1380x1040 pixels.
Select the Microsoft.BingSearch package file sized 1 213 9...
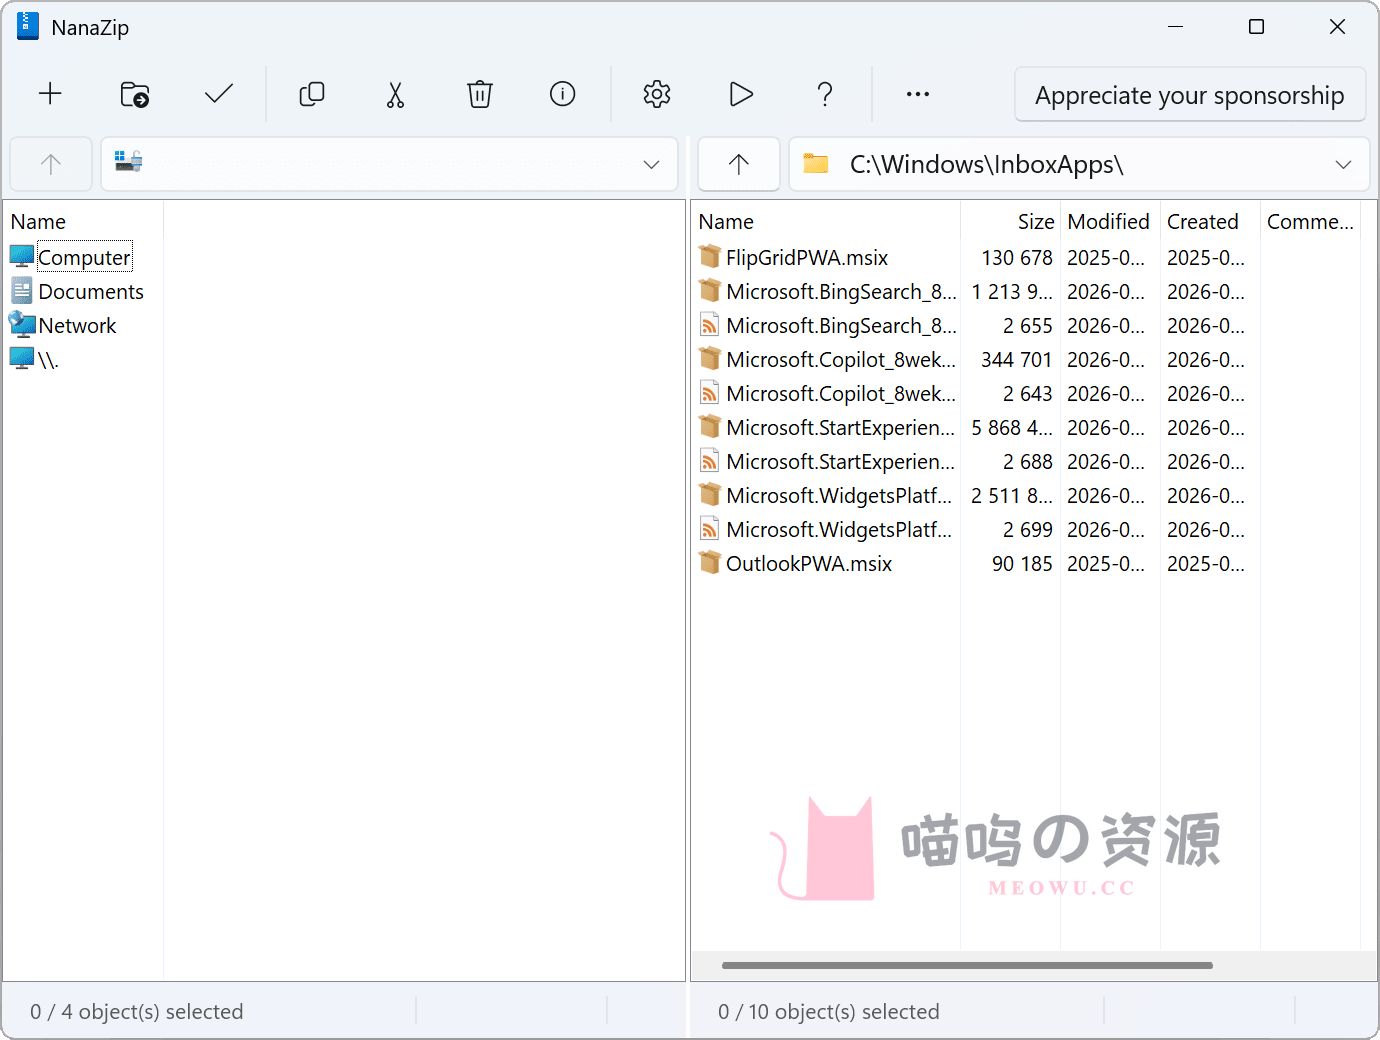tap(841, 292)
